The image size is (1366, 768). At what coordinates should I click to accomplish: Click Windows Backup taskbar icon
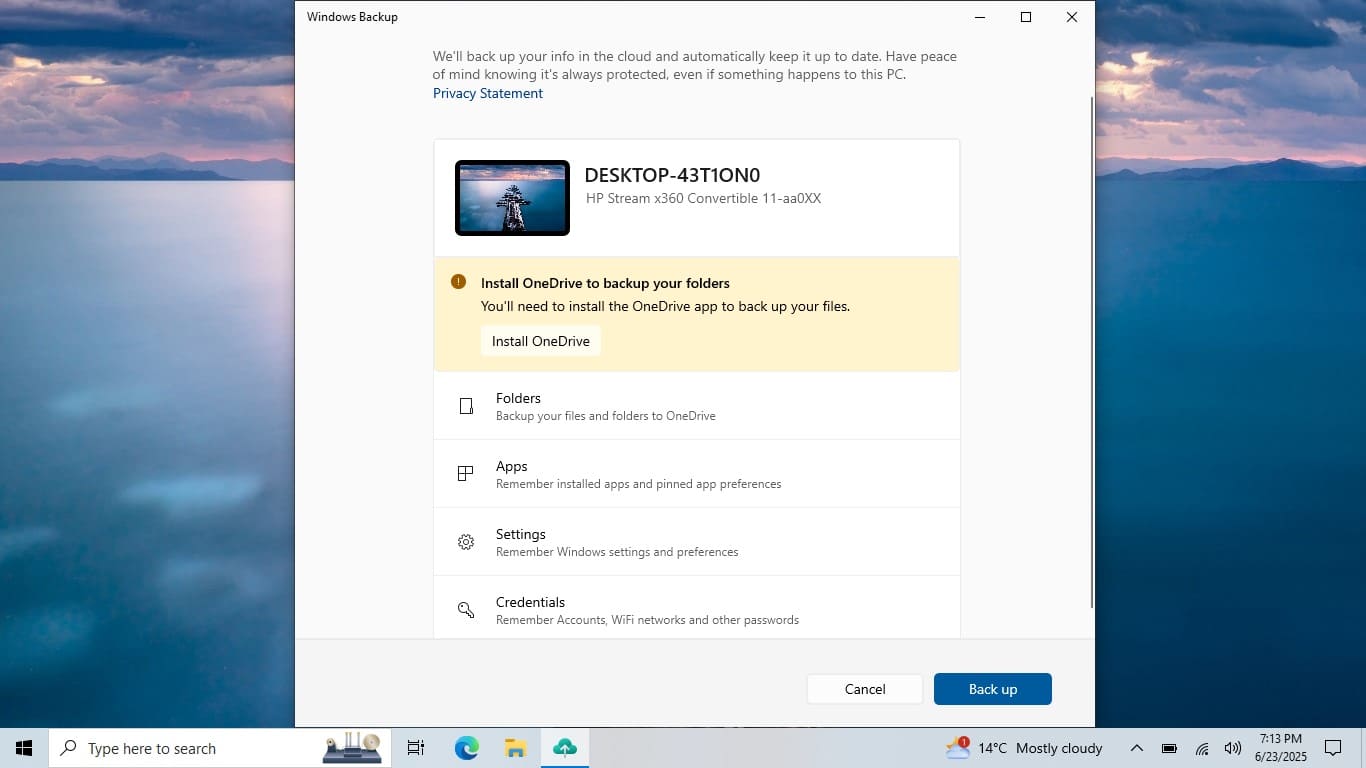(565, 748)
